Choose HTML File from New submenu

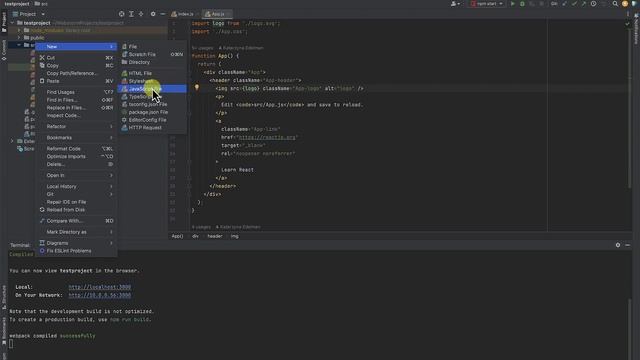152,73
